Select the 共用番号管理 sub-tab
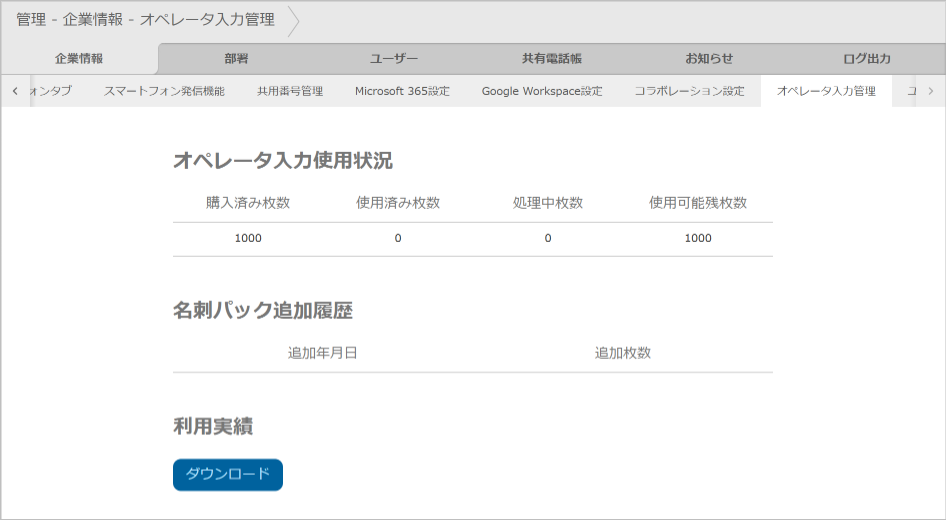The image size is (946, 520). click(290, 91)
